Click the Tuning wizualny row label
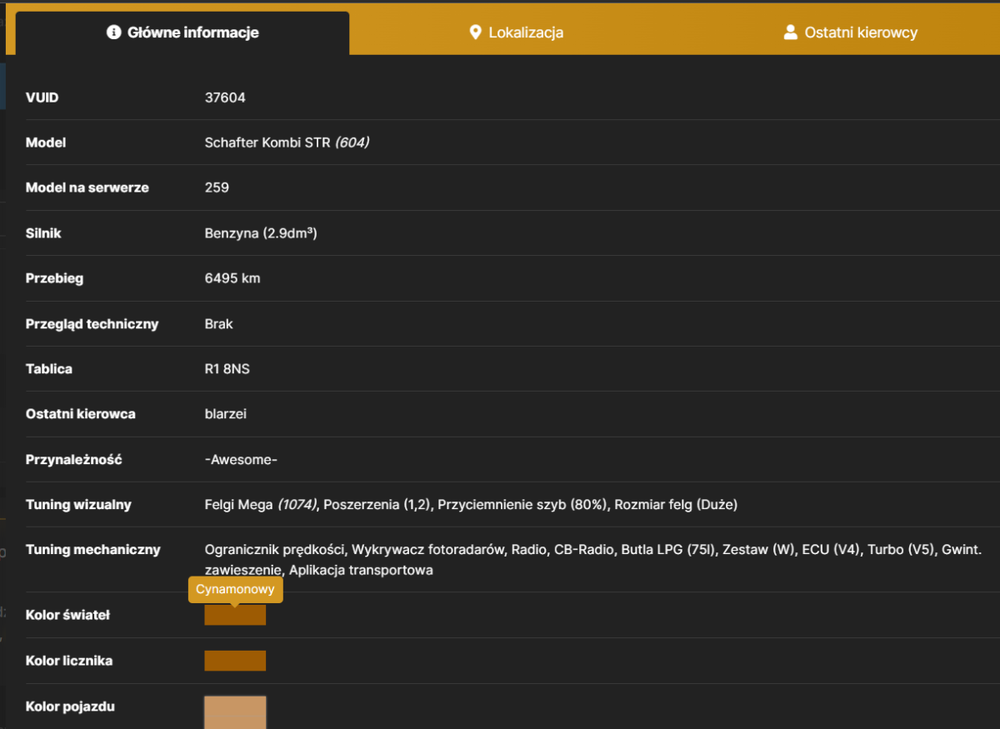The width and height of the screenshot is (1000, 729). [78, 504]
